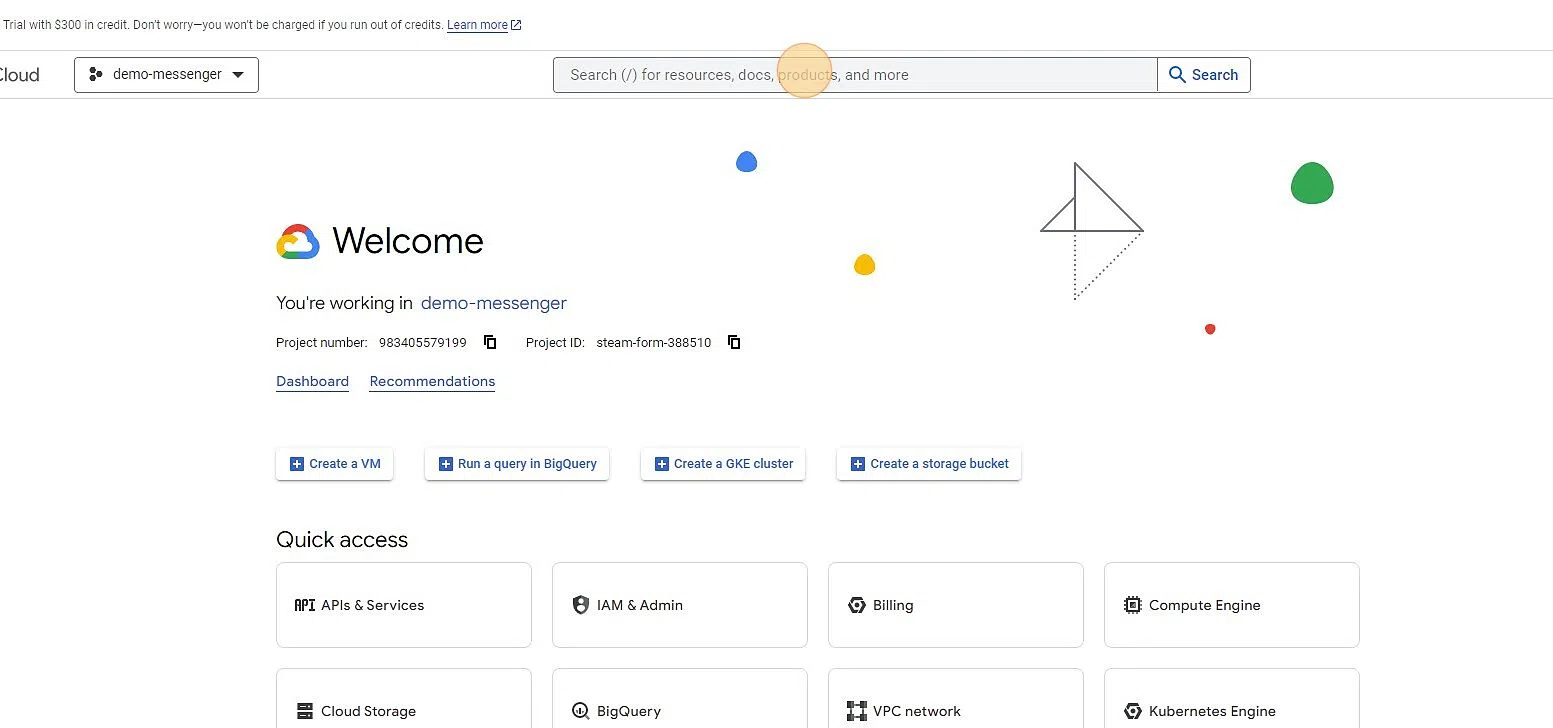This screenshot has width=1553, height=728.
Task: Click Create a VM button
Action: click(334, 464)
